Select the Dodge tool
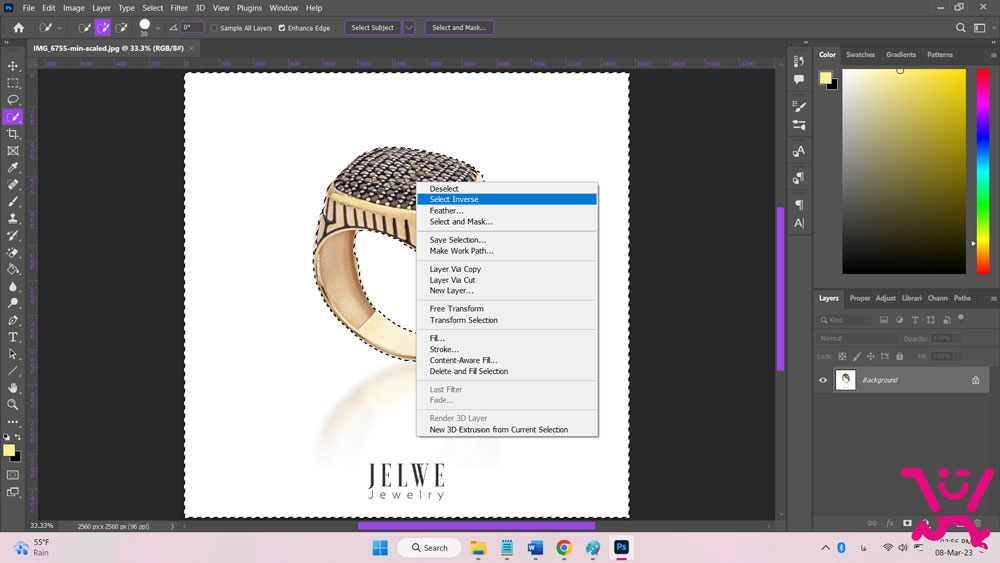The image size is (1000, 563). click(13, 303)
